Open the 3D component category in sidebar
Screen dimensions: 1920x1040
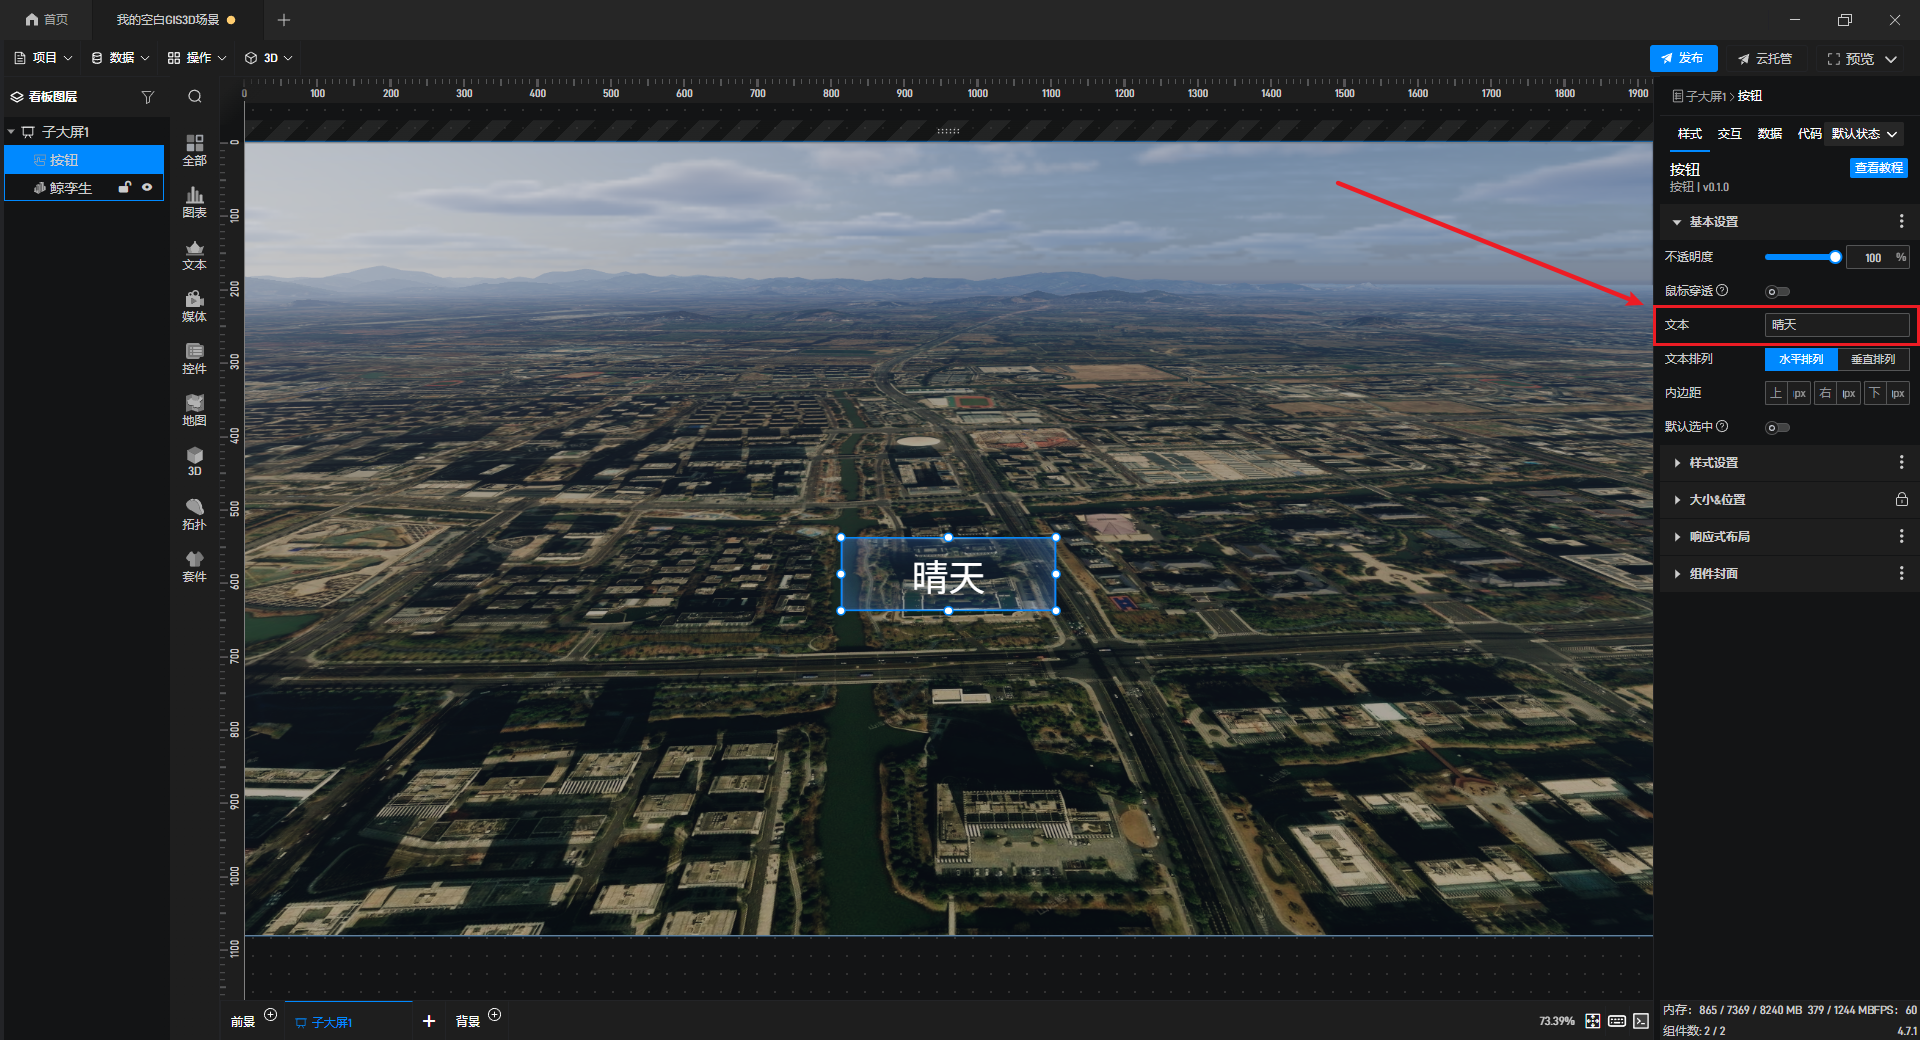tap(195, 461)
